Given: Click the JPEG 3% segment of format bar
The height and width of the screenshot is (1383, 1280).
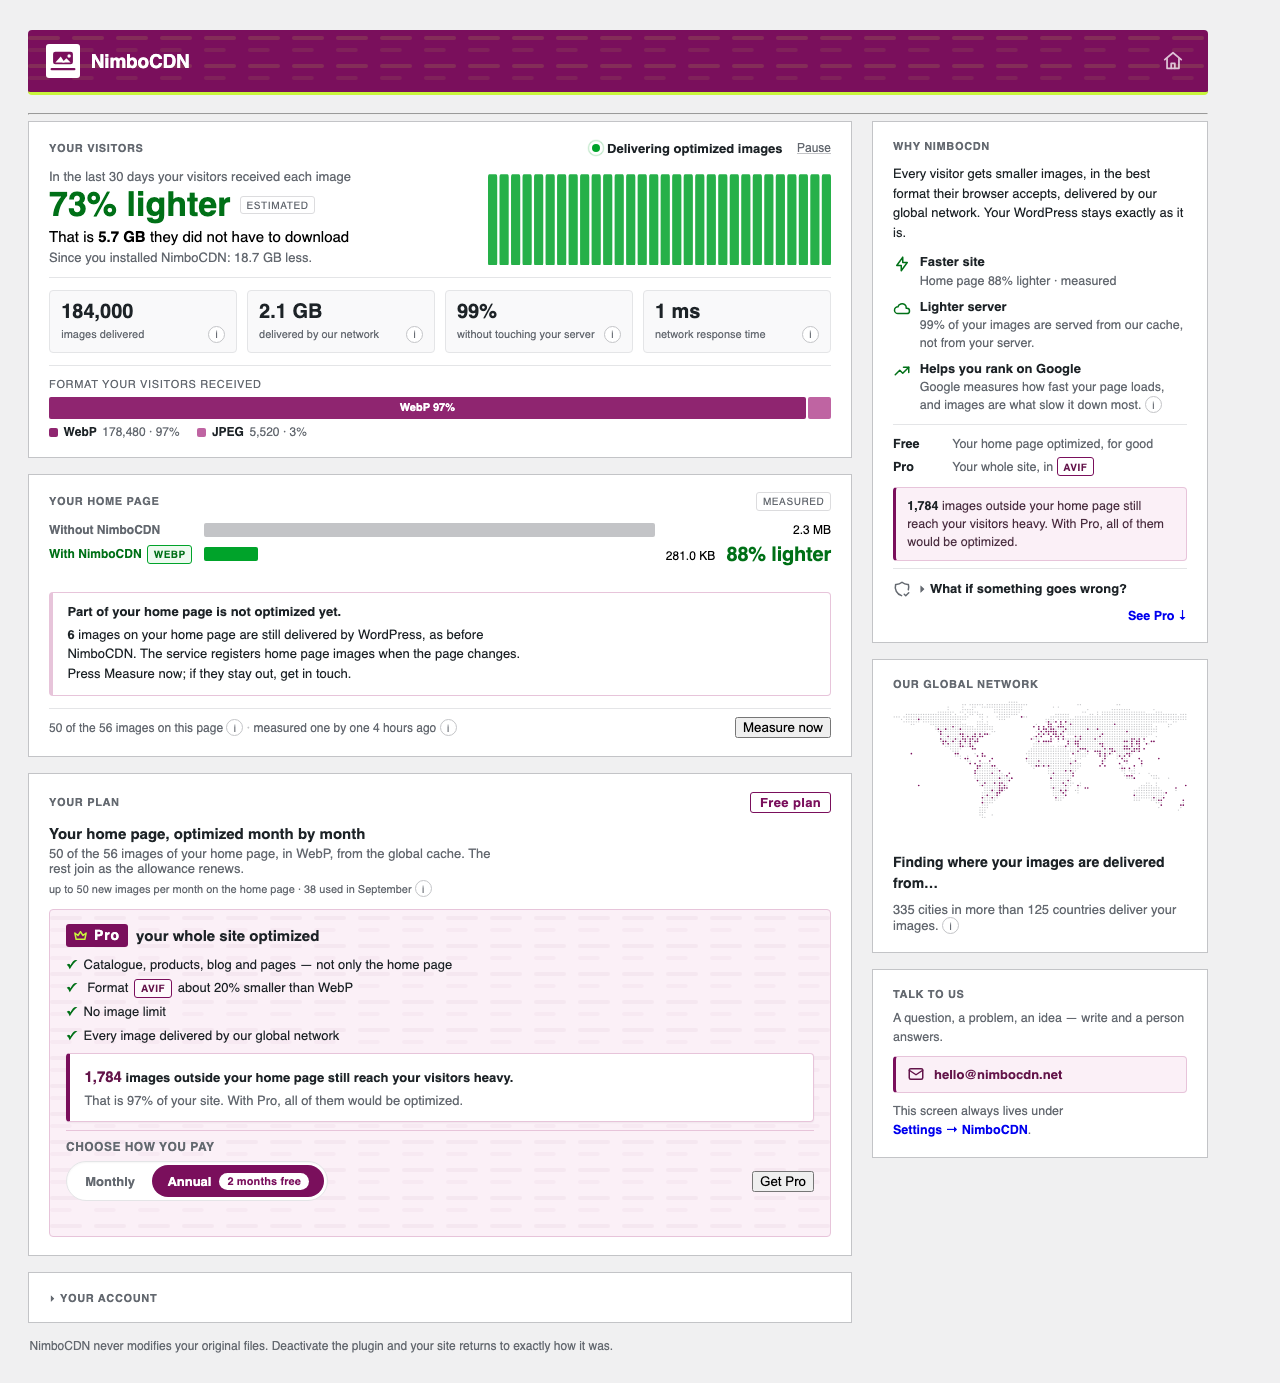Looking at the screenshot, I should click(x=819, y=408).
